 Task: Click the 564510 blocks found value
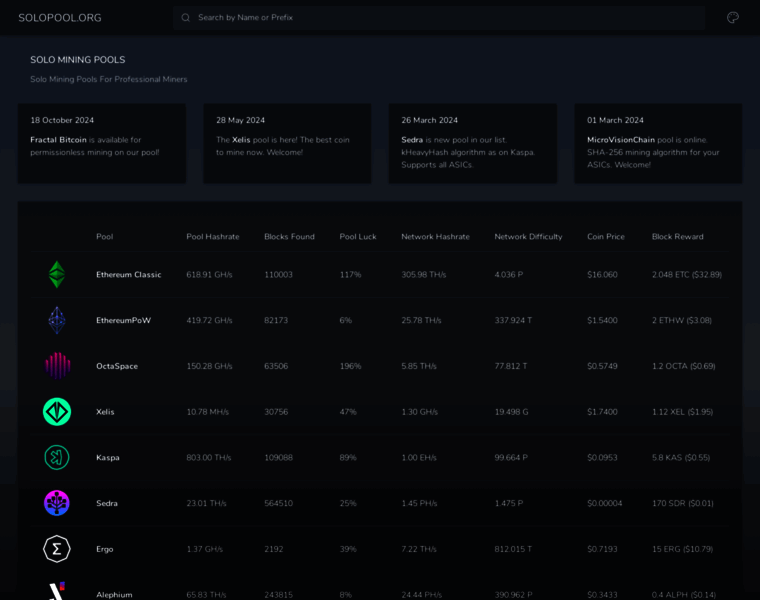click(278, 503)
